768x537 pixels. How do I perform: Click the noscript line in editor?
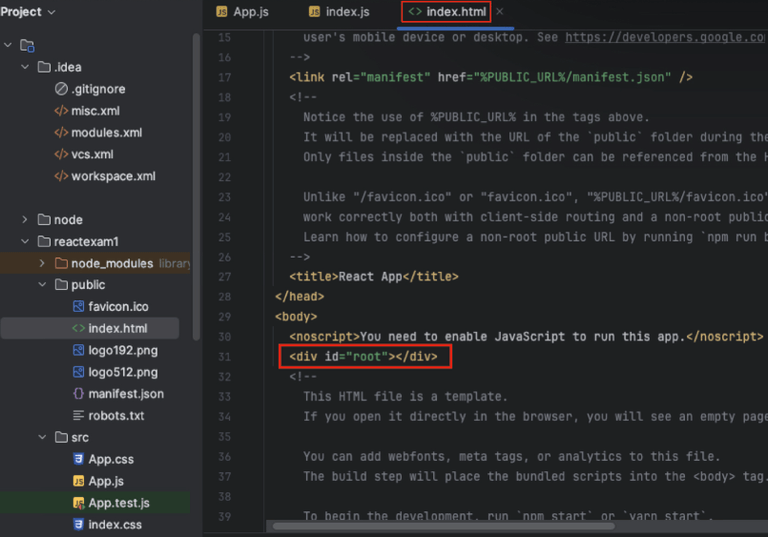click(526, 337)
